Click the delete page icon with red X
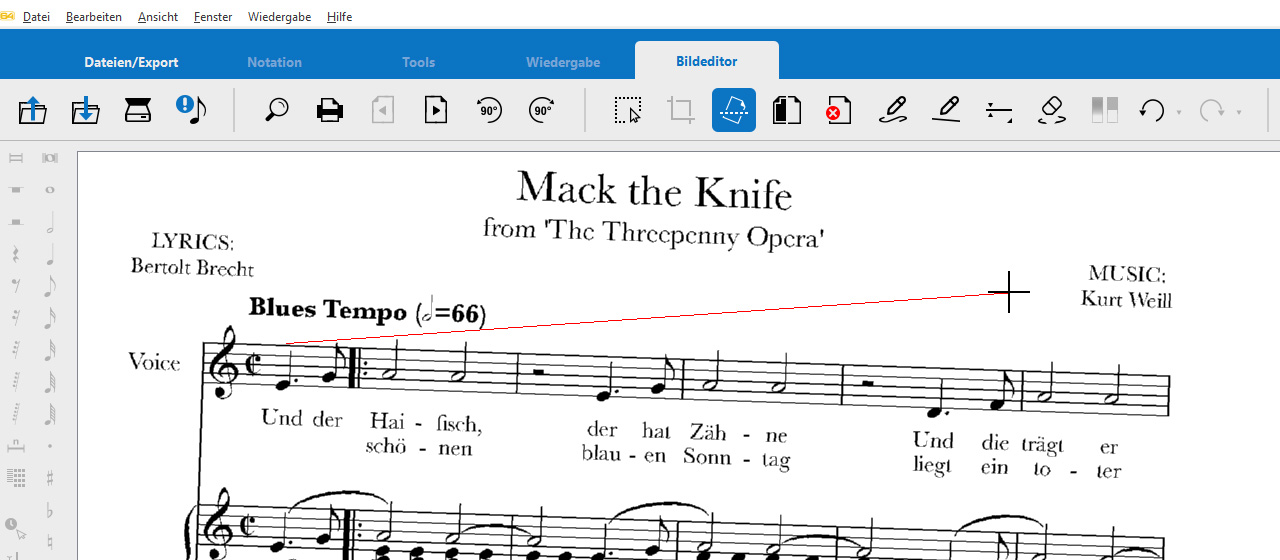Viewport: 1280px width, 560px height. (x=838, y=110)
